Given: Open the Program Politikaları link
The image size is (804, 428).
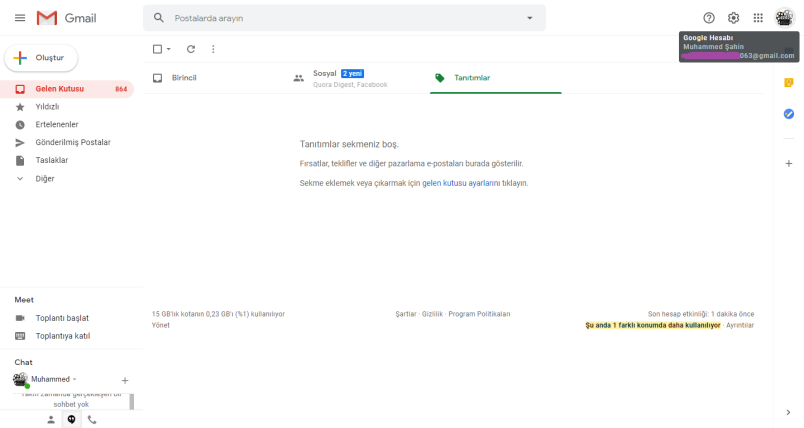Looking at the screenshot, I should pos(479,314).
